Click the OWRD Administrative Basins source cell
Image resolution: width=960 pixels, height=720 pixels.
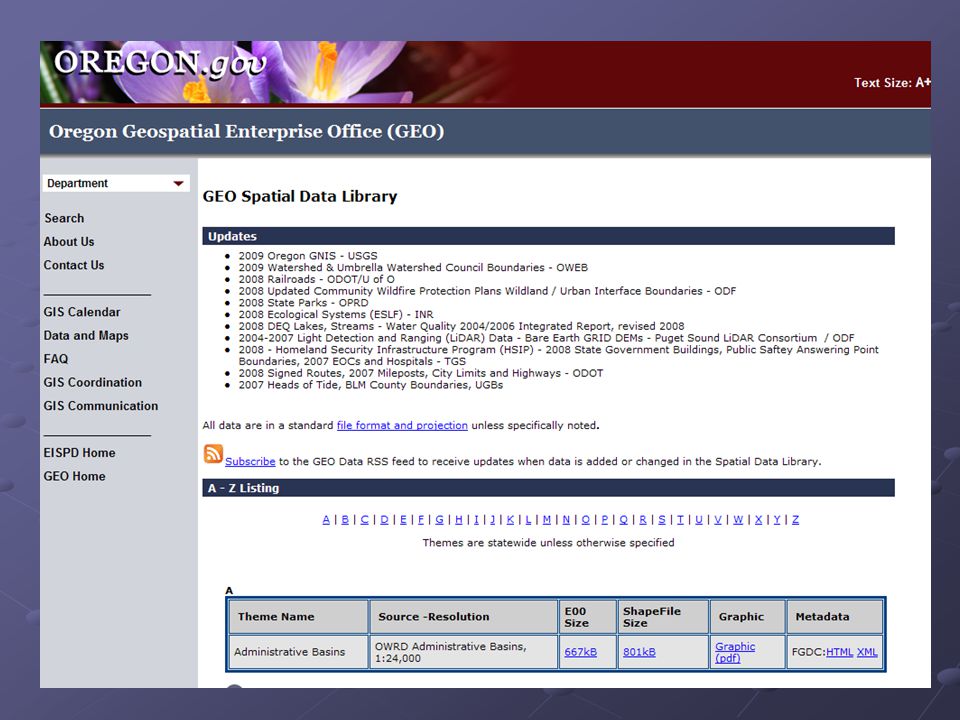coord(463,652)
